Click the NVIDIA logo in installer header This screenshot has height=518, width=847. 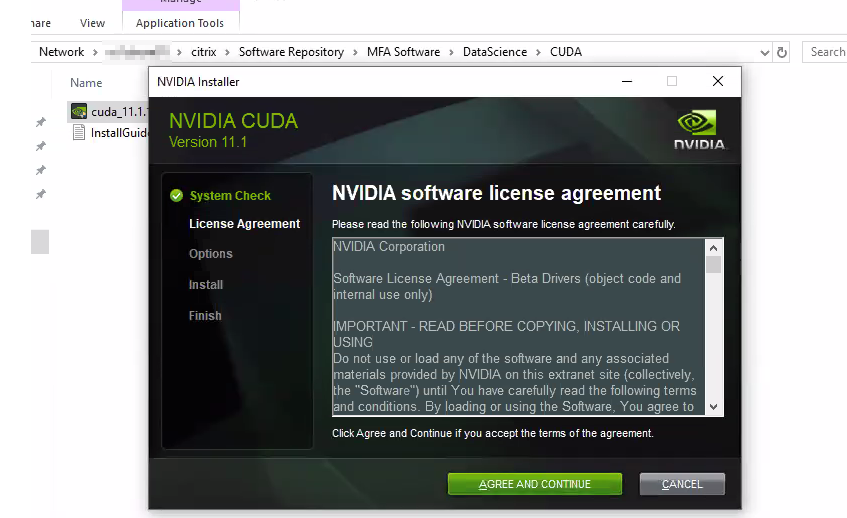699,130
